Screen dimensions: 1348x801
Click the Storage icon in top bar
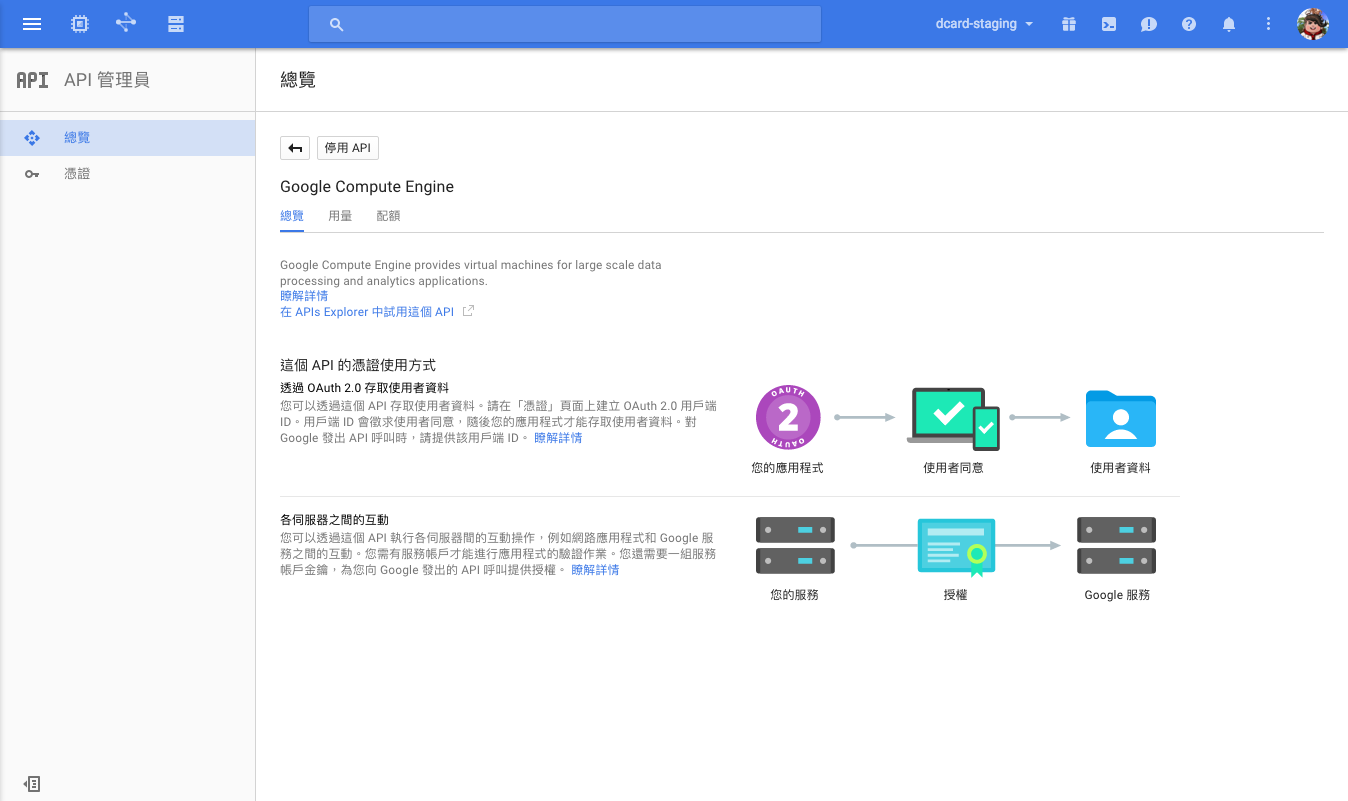pos(176,24)
